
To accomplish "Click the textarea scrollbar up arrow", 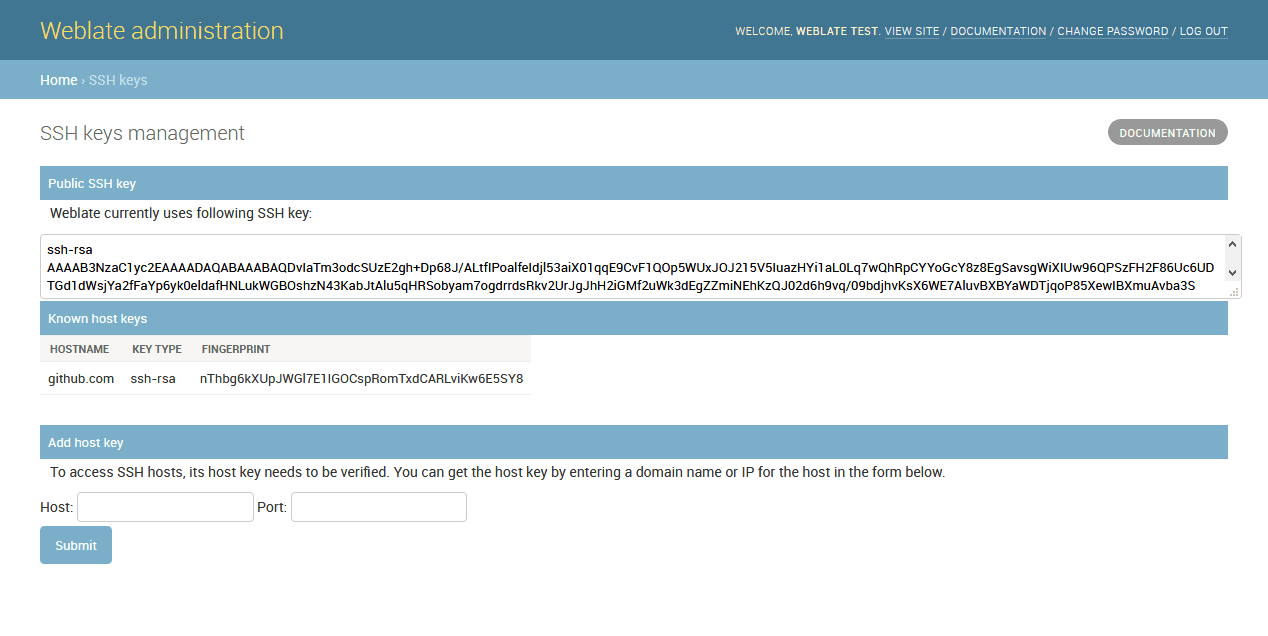I will coord(1233,243).
